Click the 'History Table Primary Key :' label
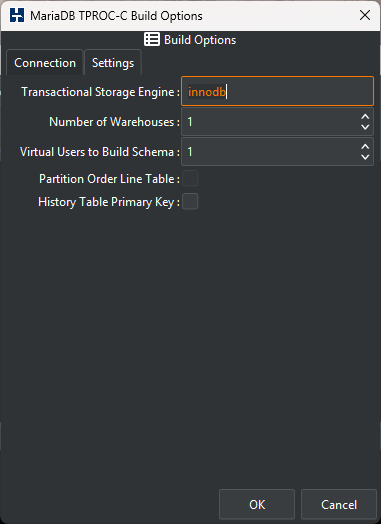Image resolution: width=381 pixels, height=524 pixels. (x=109, y=202)
